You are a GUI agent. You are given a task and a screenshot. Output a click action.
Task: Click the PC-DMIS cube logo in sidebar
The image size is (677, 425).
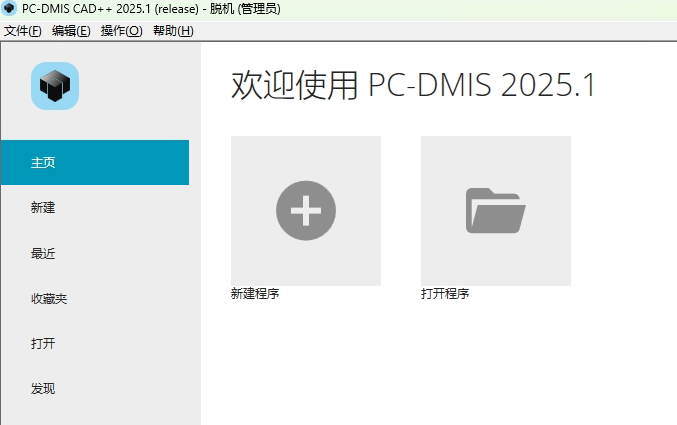(x=55, y=86)
